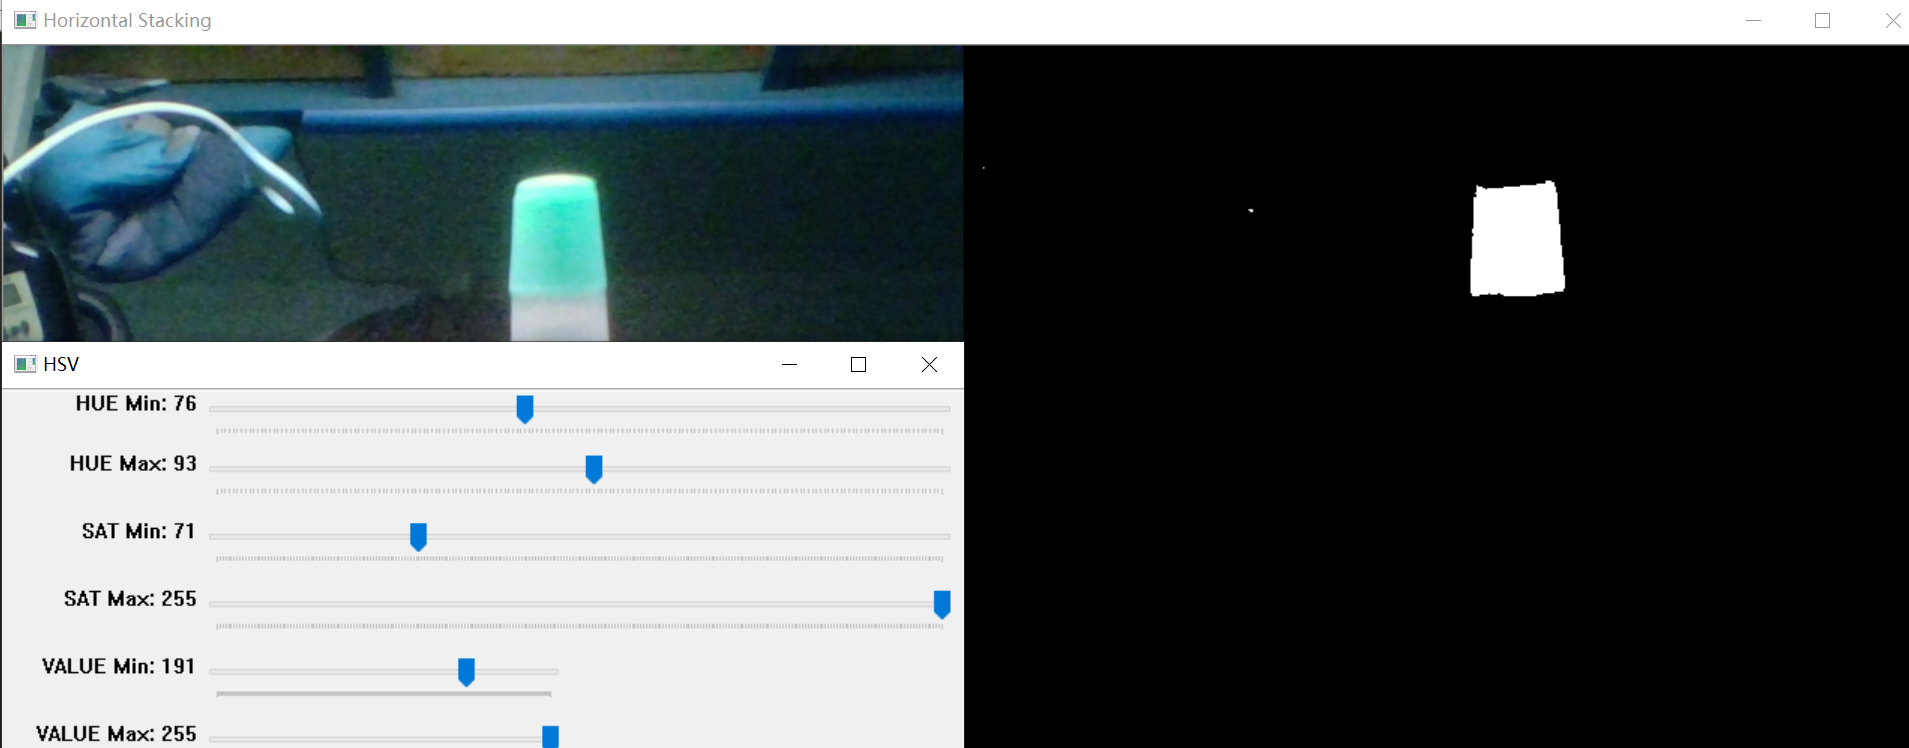Click the HUE Min slider handle

[525, 409]
